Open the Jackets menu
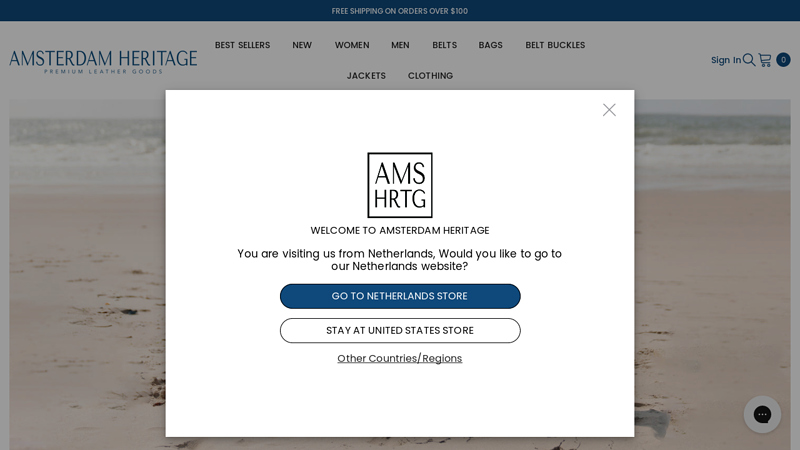Viewport: 800px width, 450px height. tap(366, 76)
